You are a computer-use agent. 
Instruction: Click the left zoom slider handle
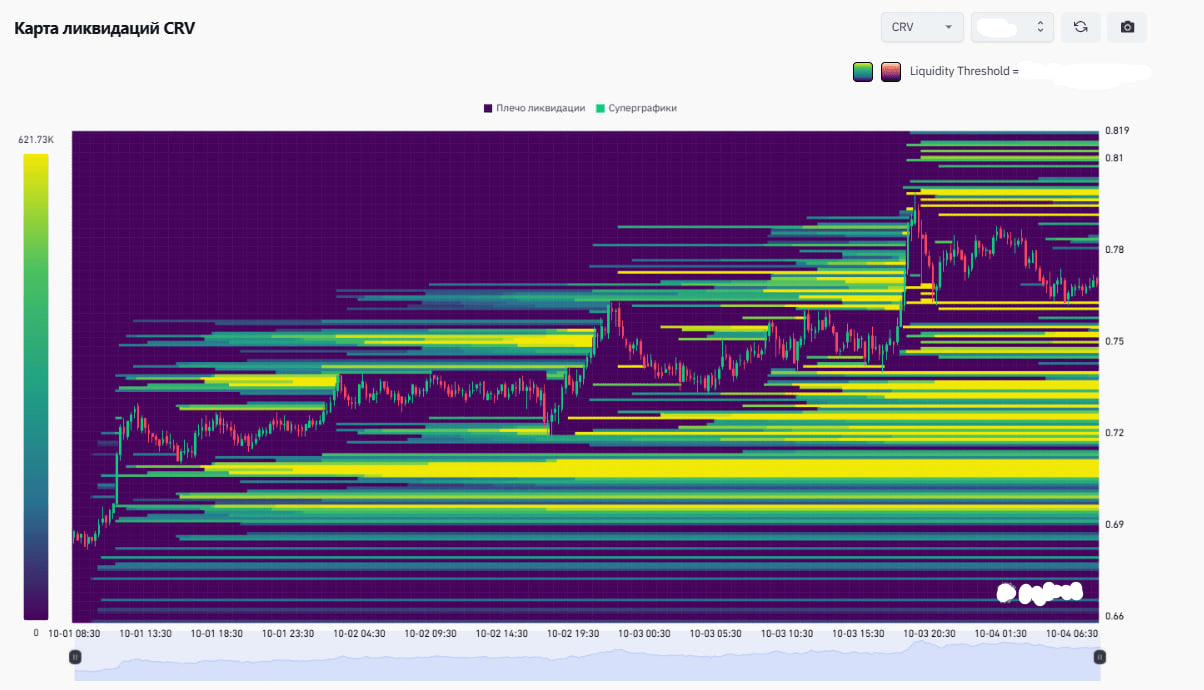point(75,657)
